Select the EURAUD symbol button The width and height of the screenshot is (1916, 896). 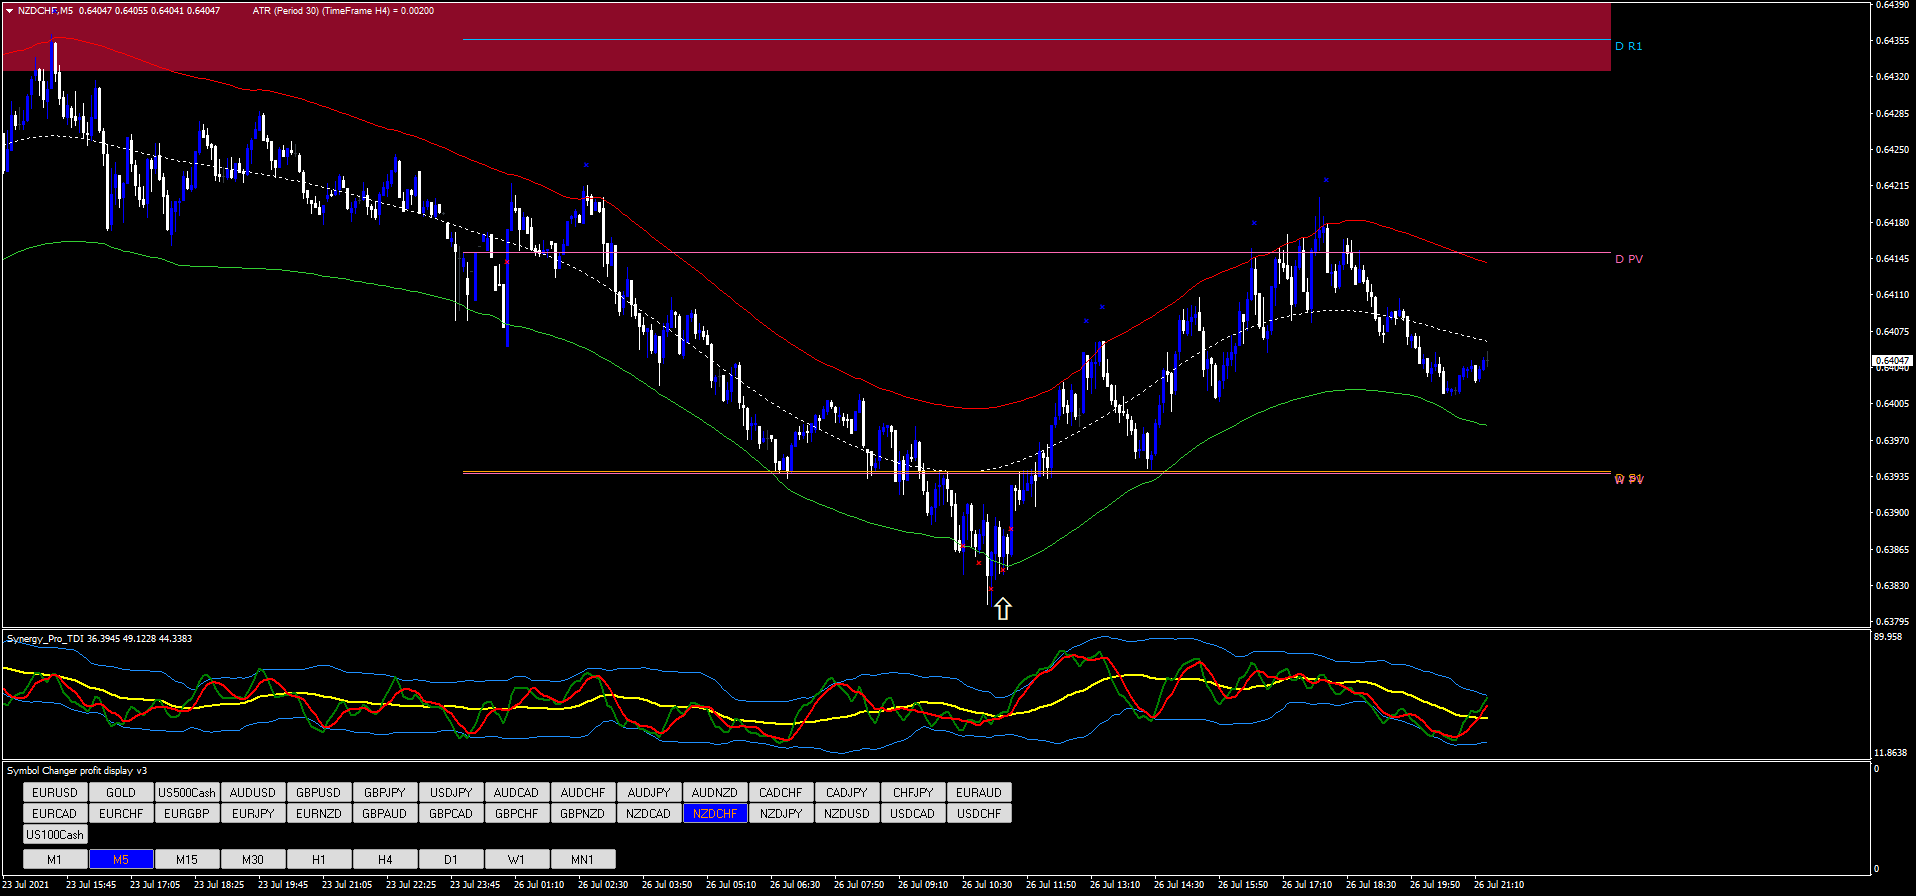click(979, 792)
